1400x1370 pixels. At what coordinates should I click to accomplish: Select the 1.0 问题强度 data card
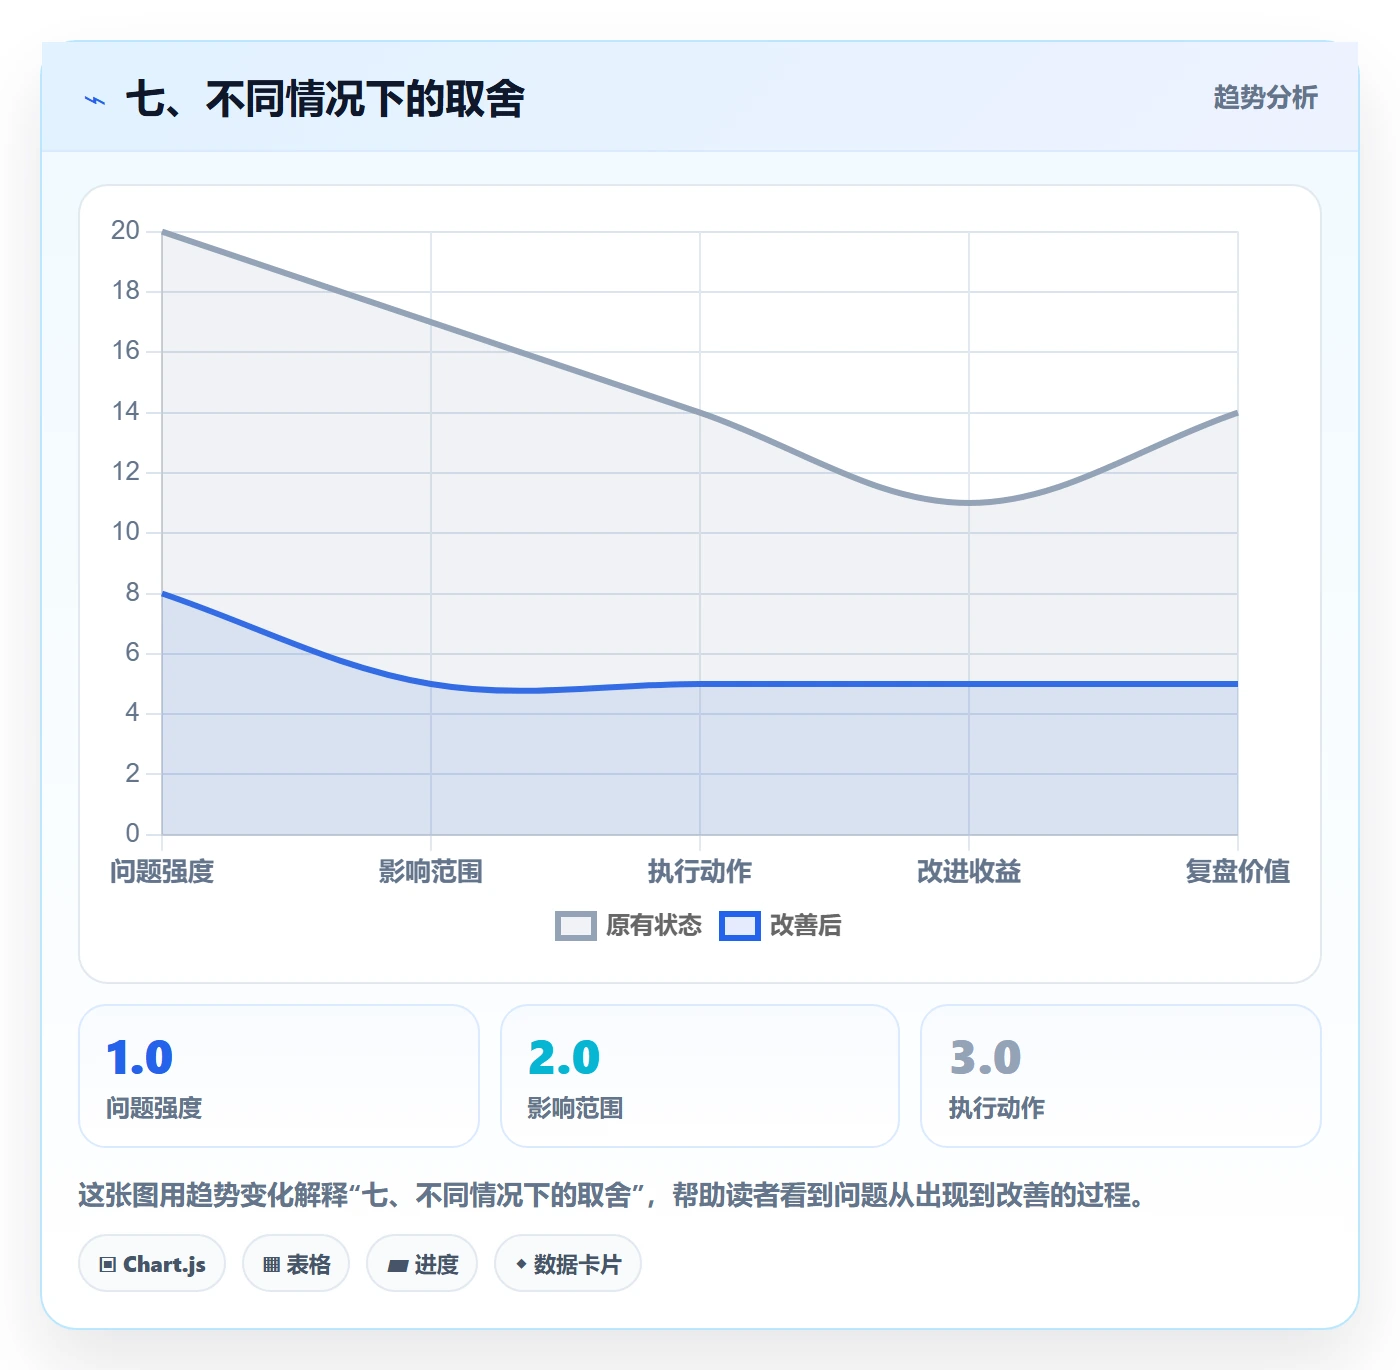click(x=279, y=1076)
